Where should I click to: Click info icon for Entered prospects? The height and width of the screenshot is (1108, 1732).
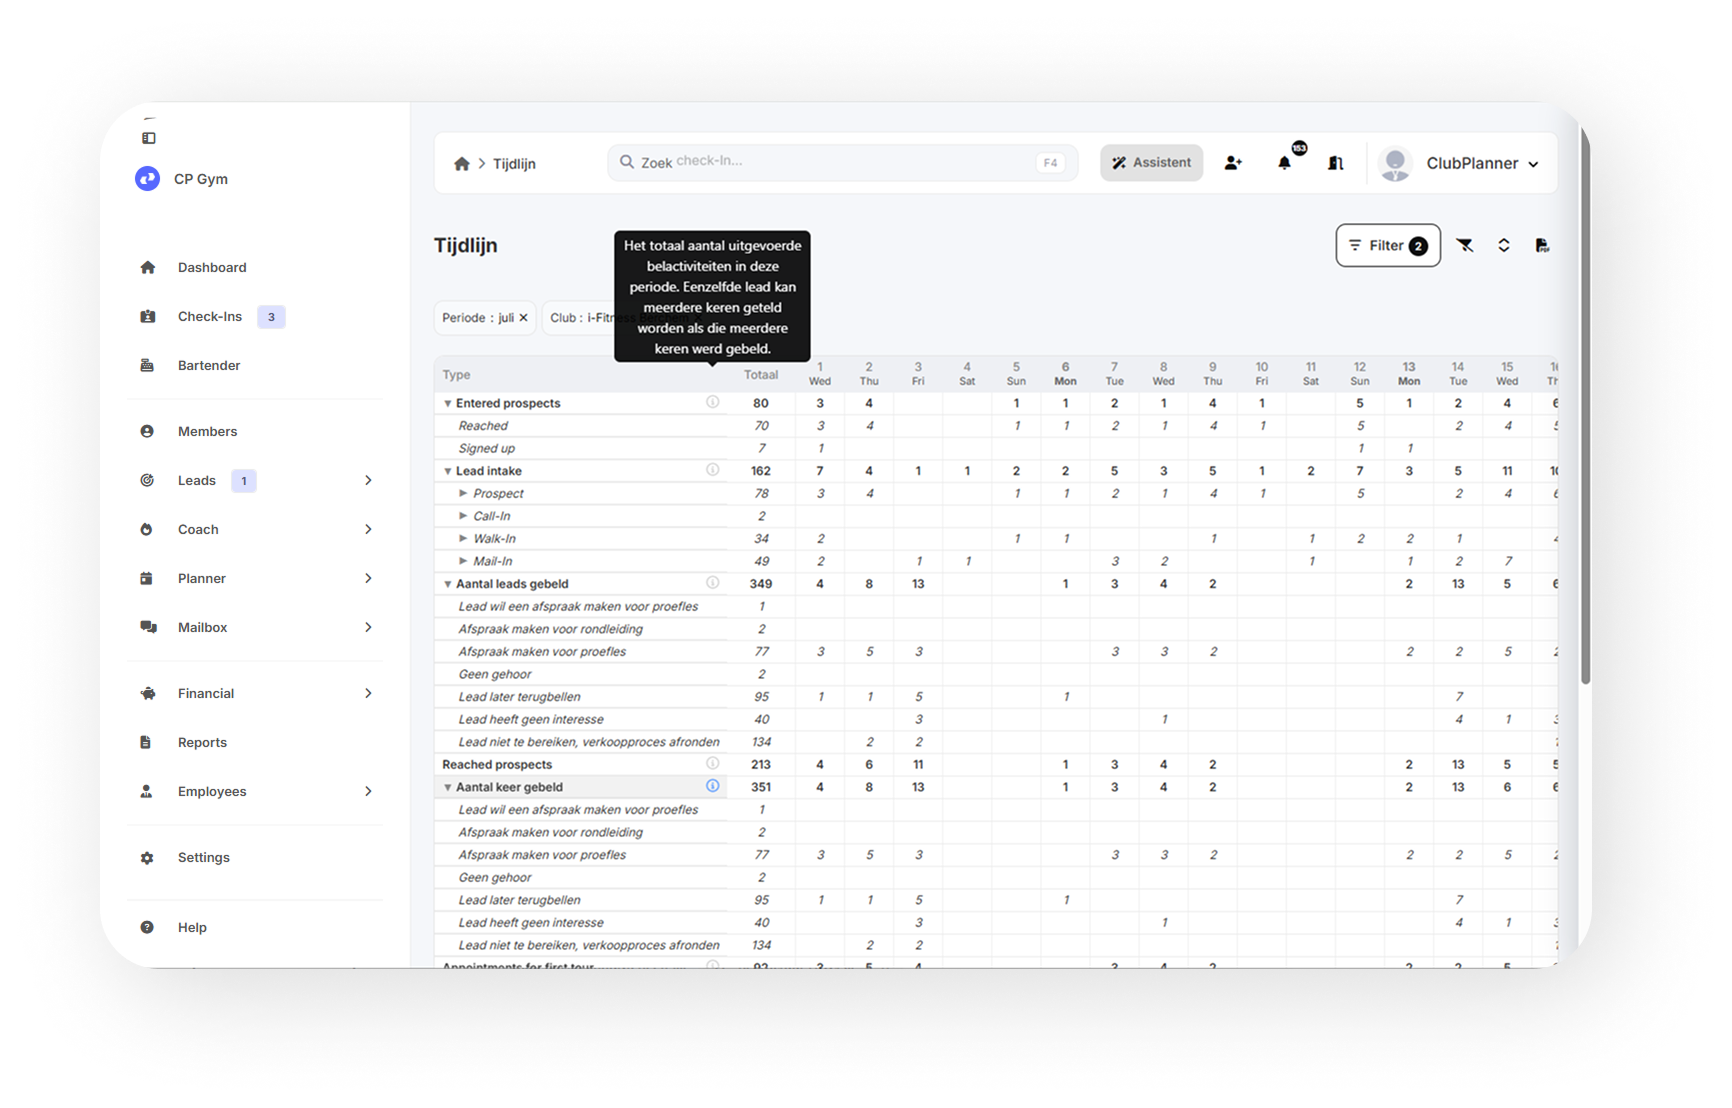point(713,402)
